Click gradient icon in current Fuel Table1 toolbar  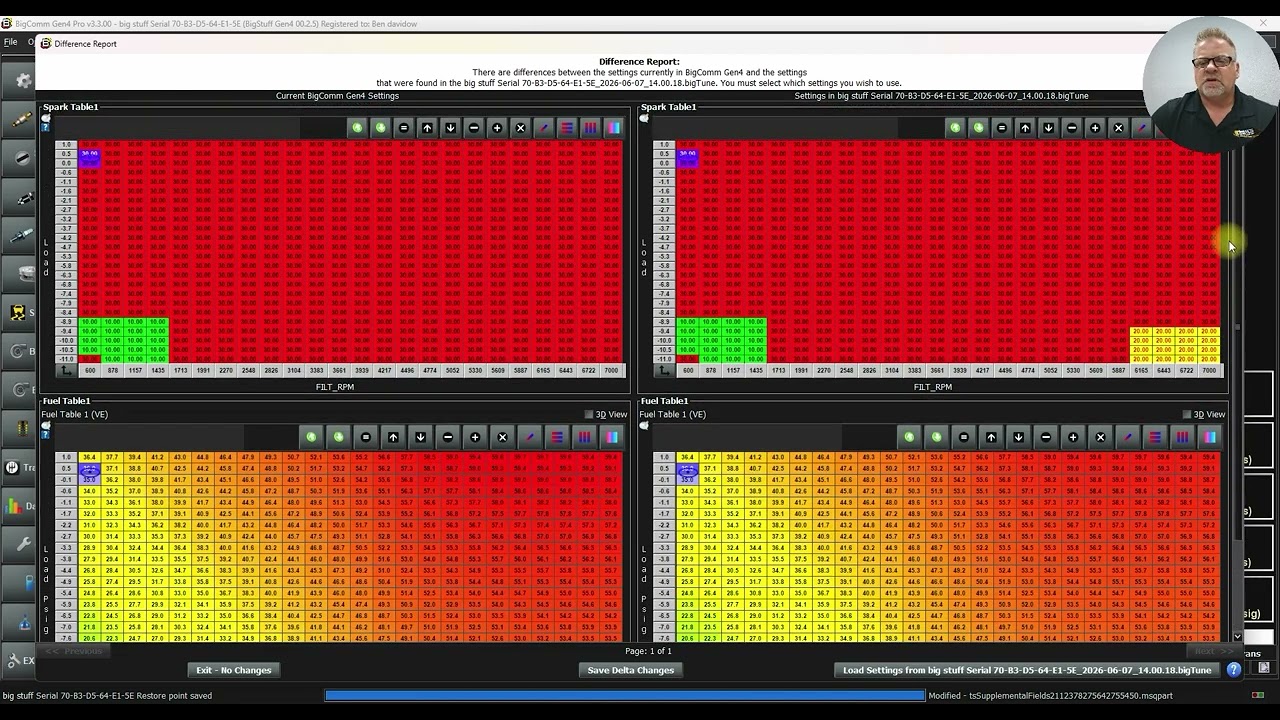pos(612,437)
